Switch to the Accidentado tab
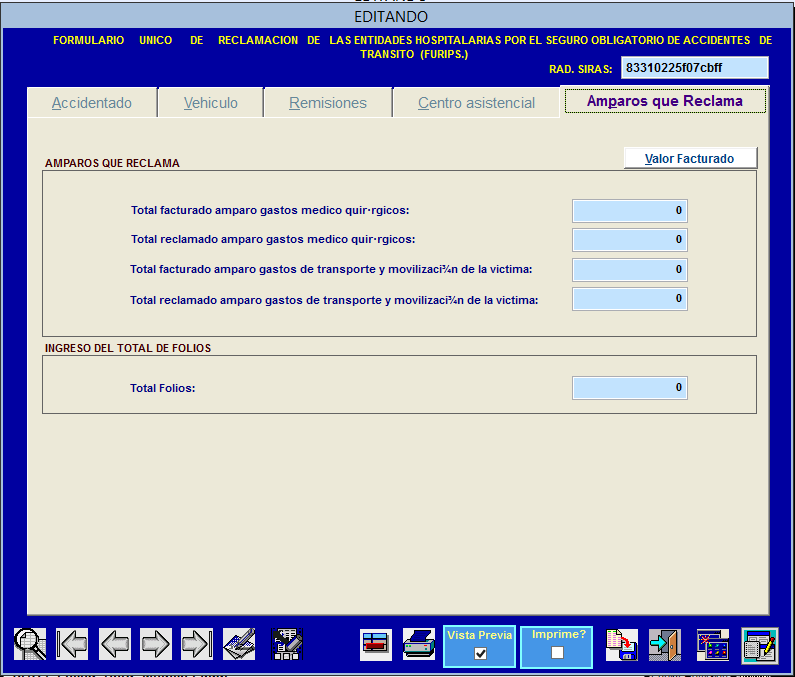Screen dimensions: 795x677 (92, 103)
